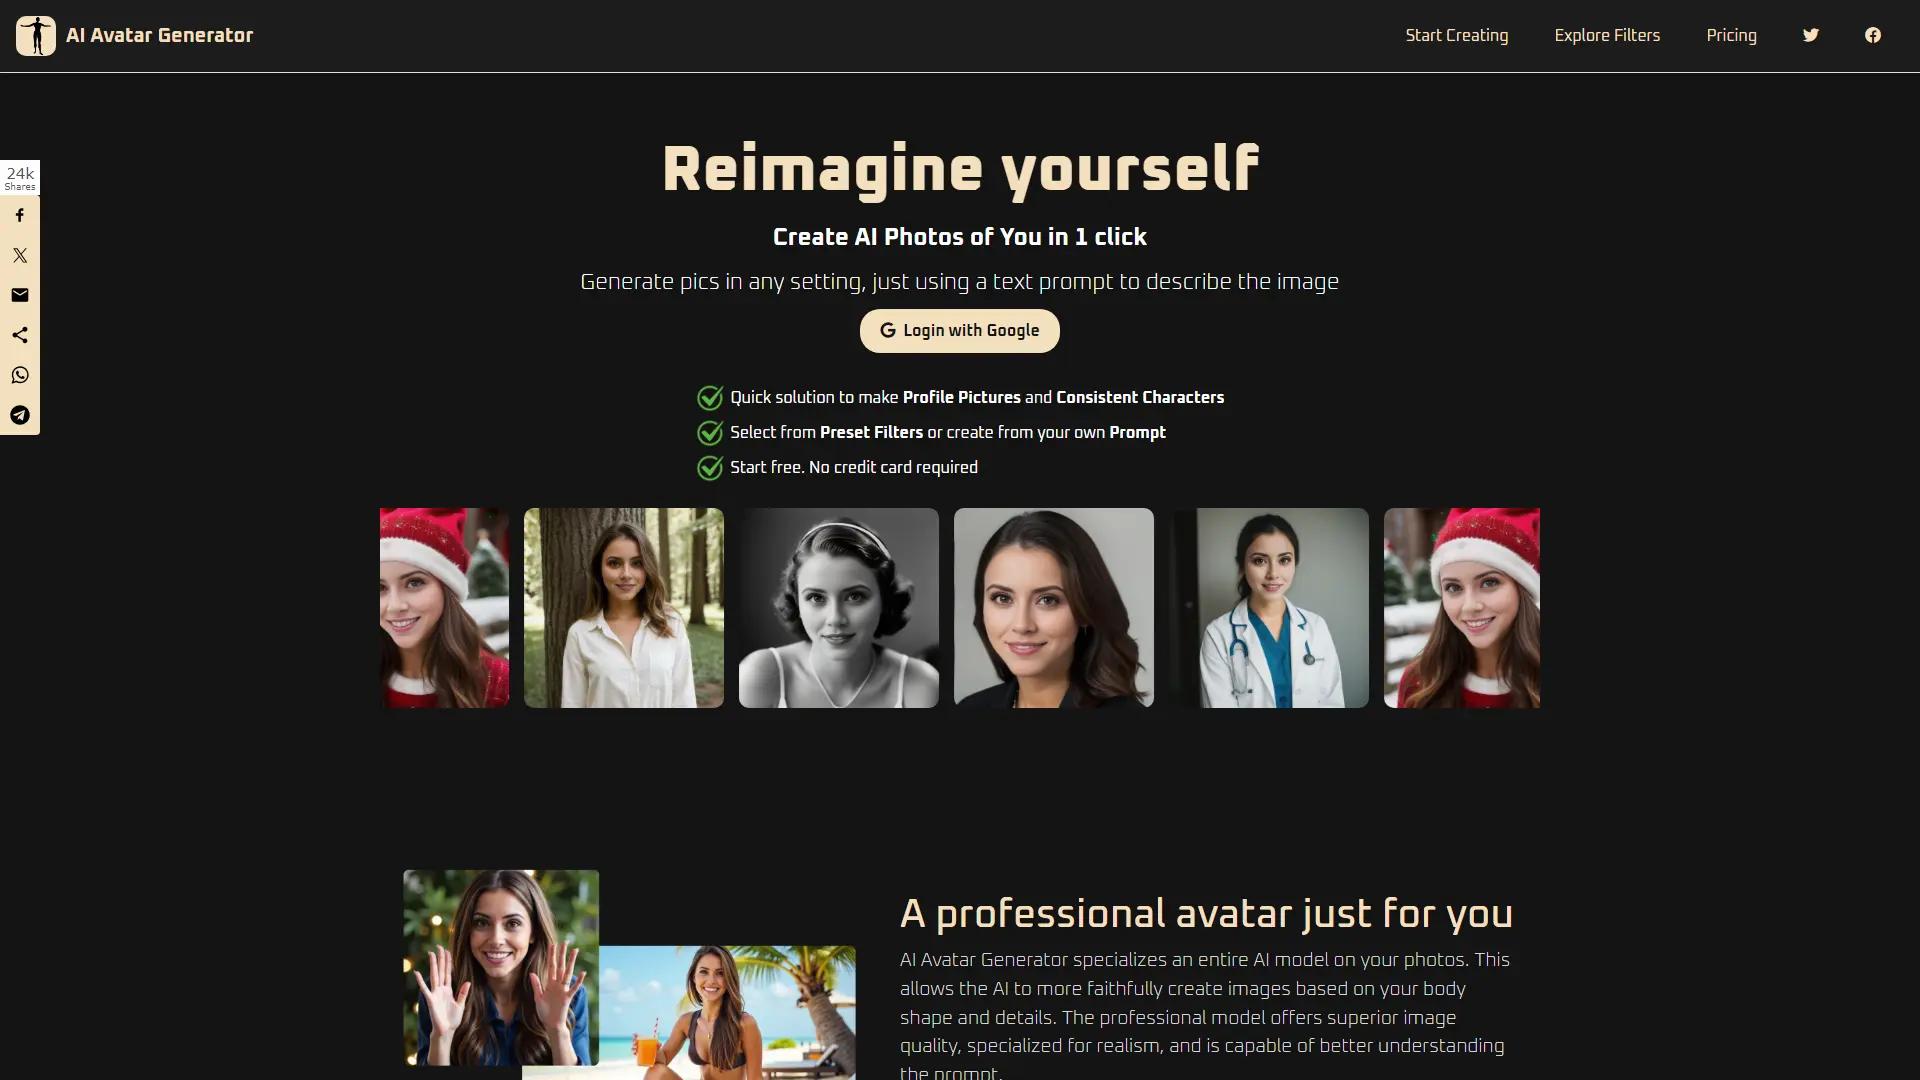Go to the Explore Filters nav item
Viewport: 1920px width, 1080px height.
[x=1606, y=36]
